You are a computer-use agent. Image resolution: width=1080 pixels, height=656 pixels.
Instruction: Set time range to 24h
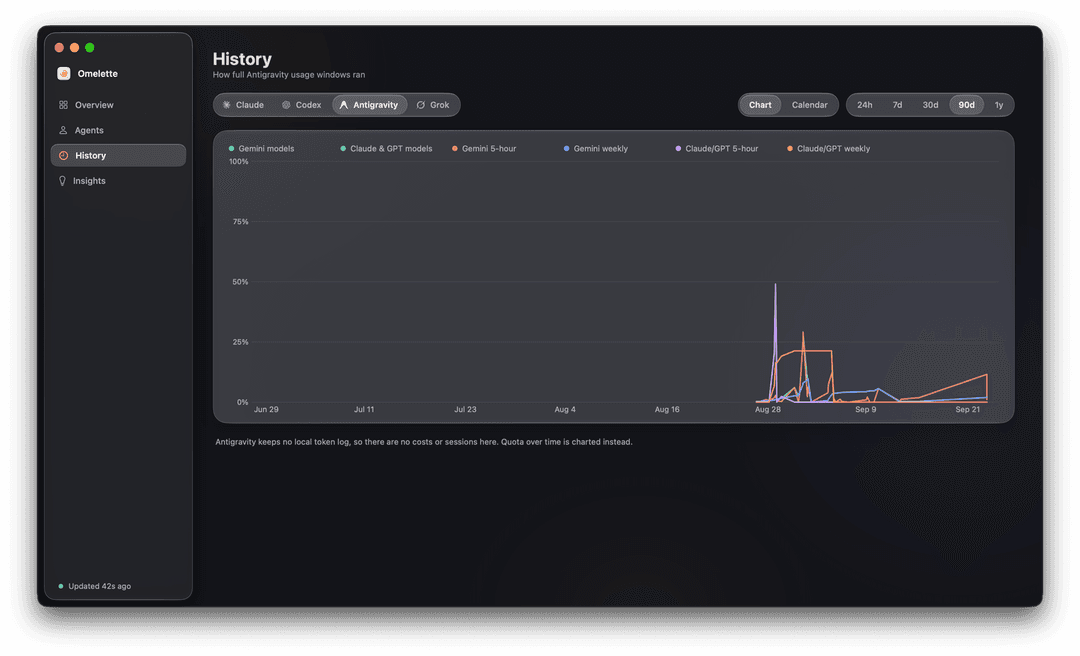click(864, 105)
